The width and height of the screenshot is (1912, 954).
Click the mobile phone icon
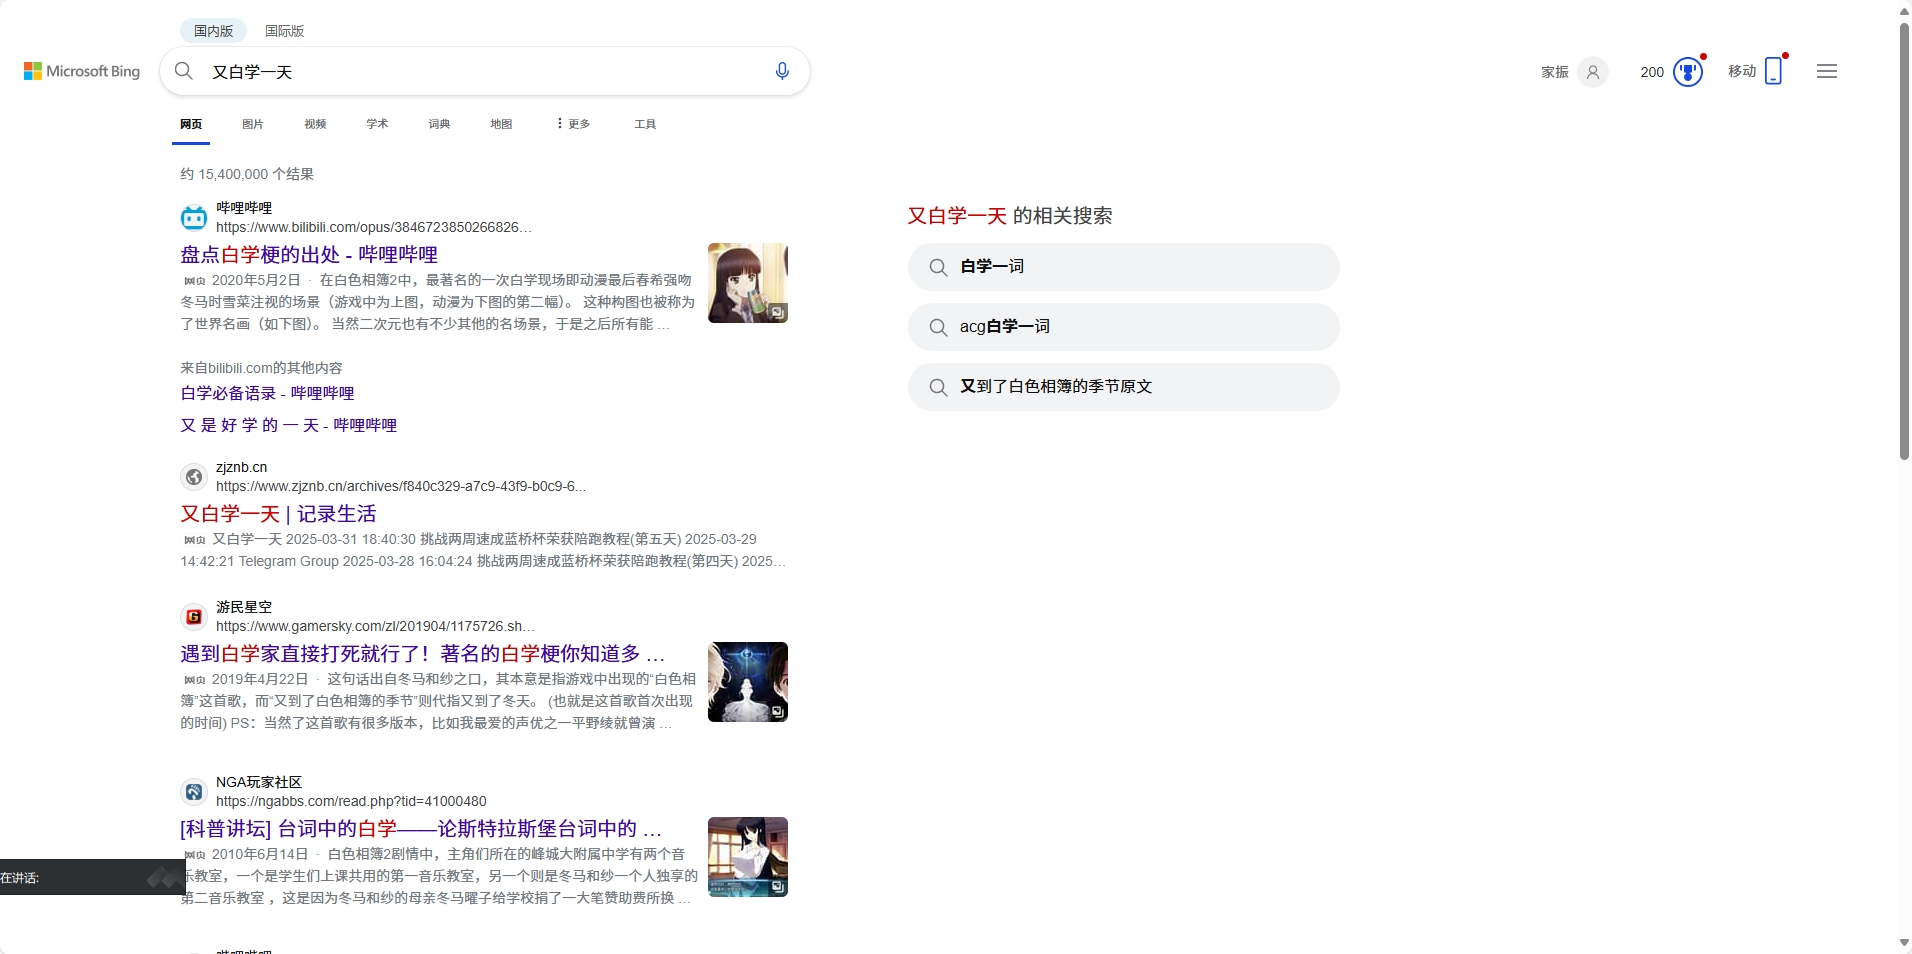click(1773, 71)
